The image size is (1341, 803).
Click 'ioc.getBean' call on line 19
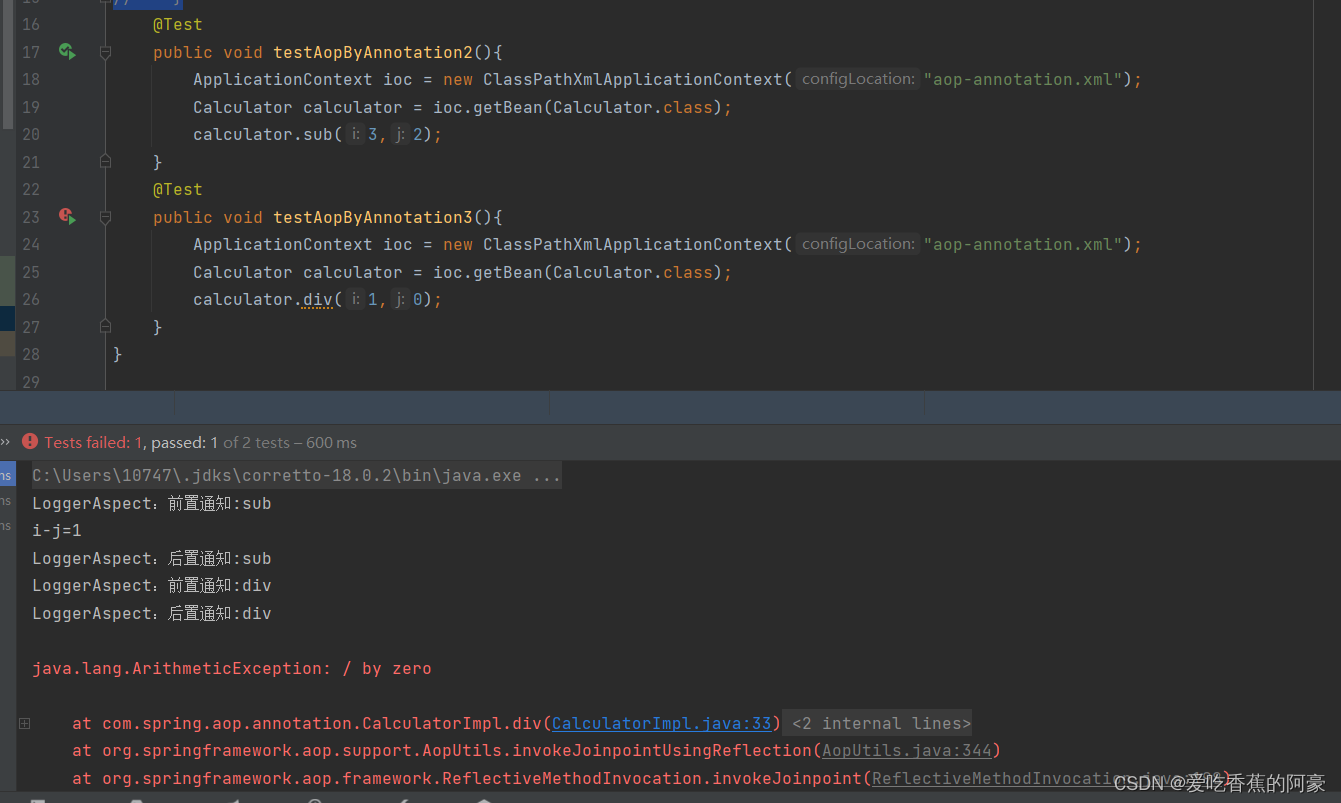tap(487, 107)
